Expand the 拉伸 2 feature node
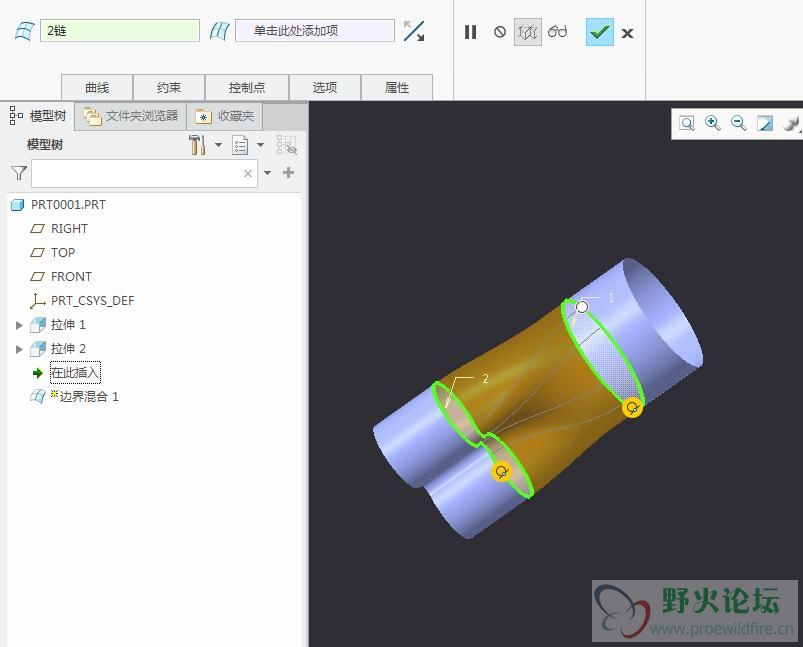Image resolution: width=803 pixels, height=647 pixels. pyautogui.click(x=19, y=349)
